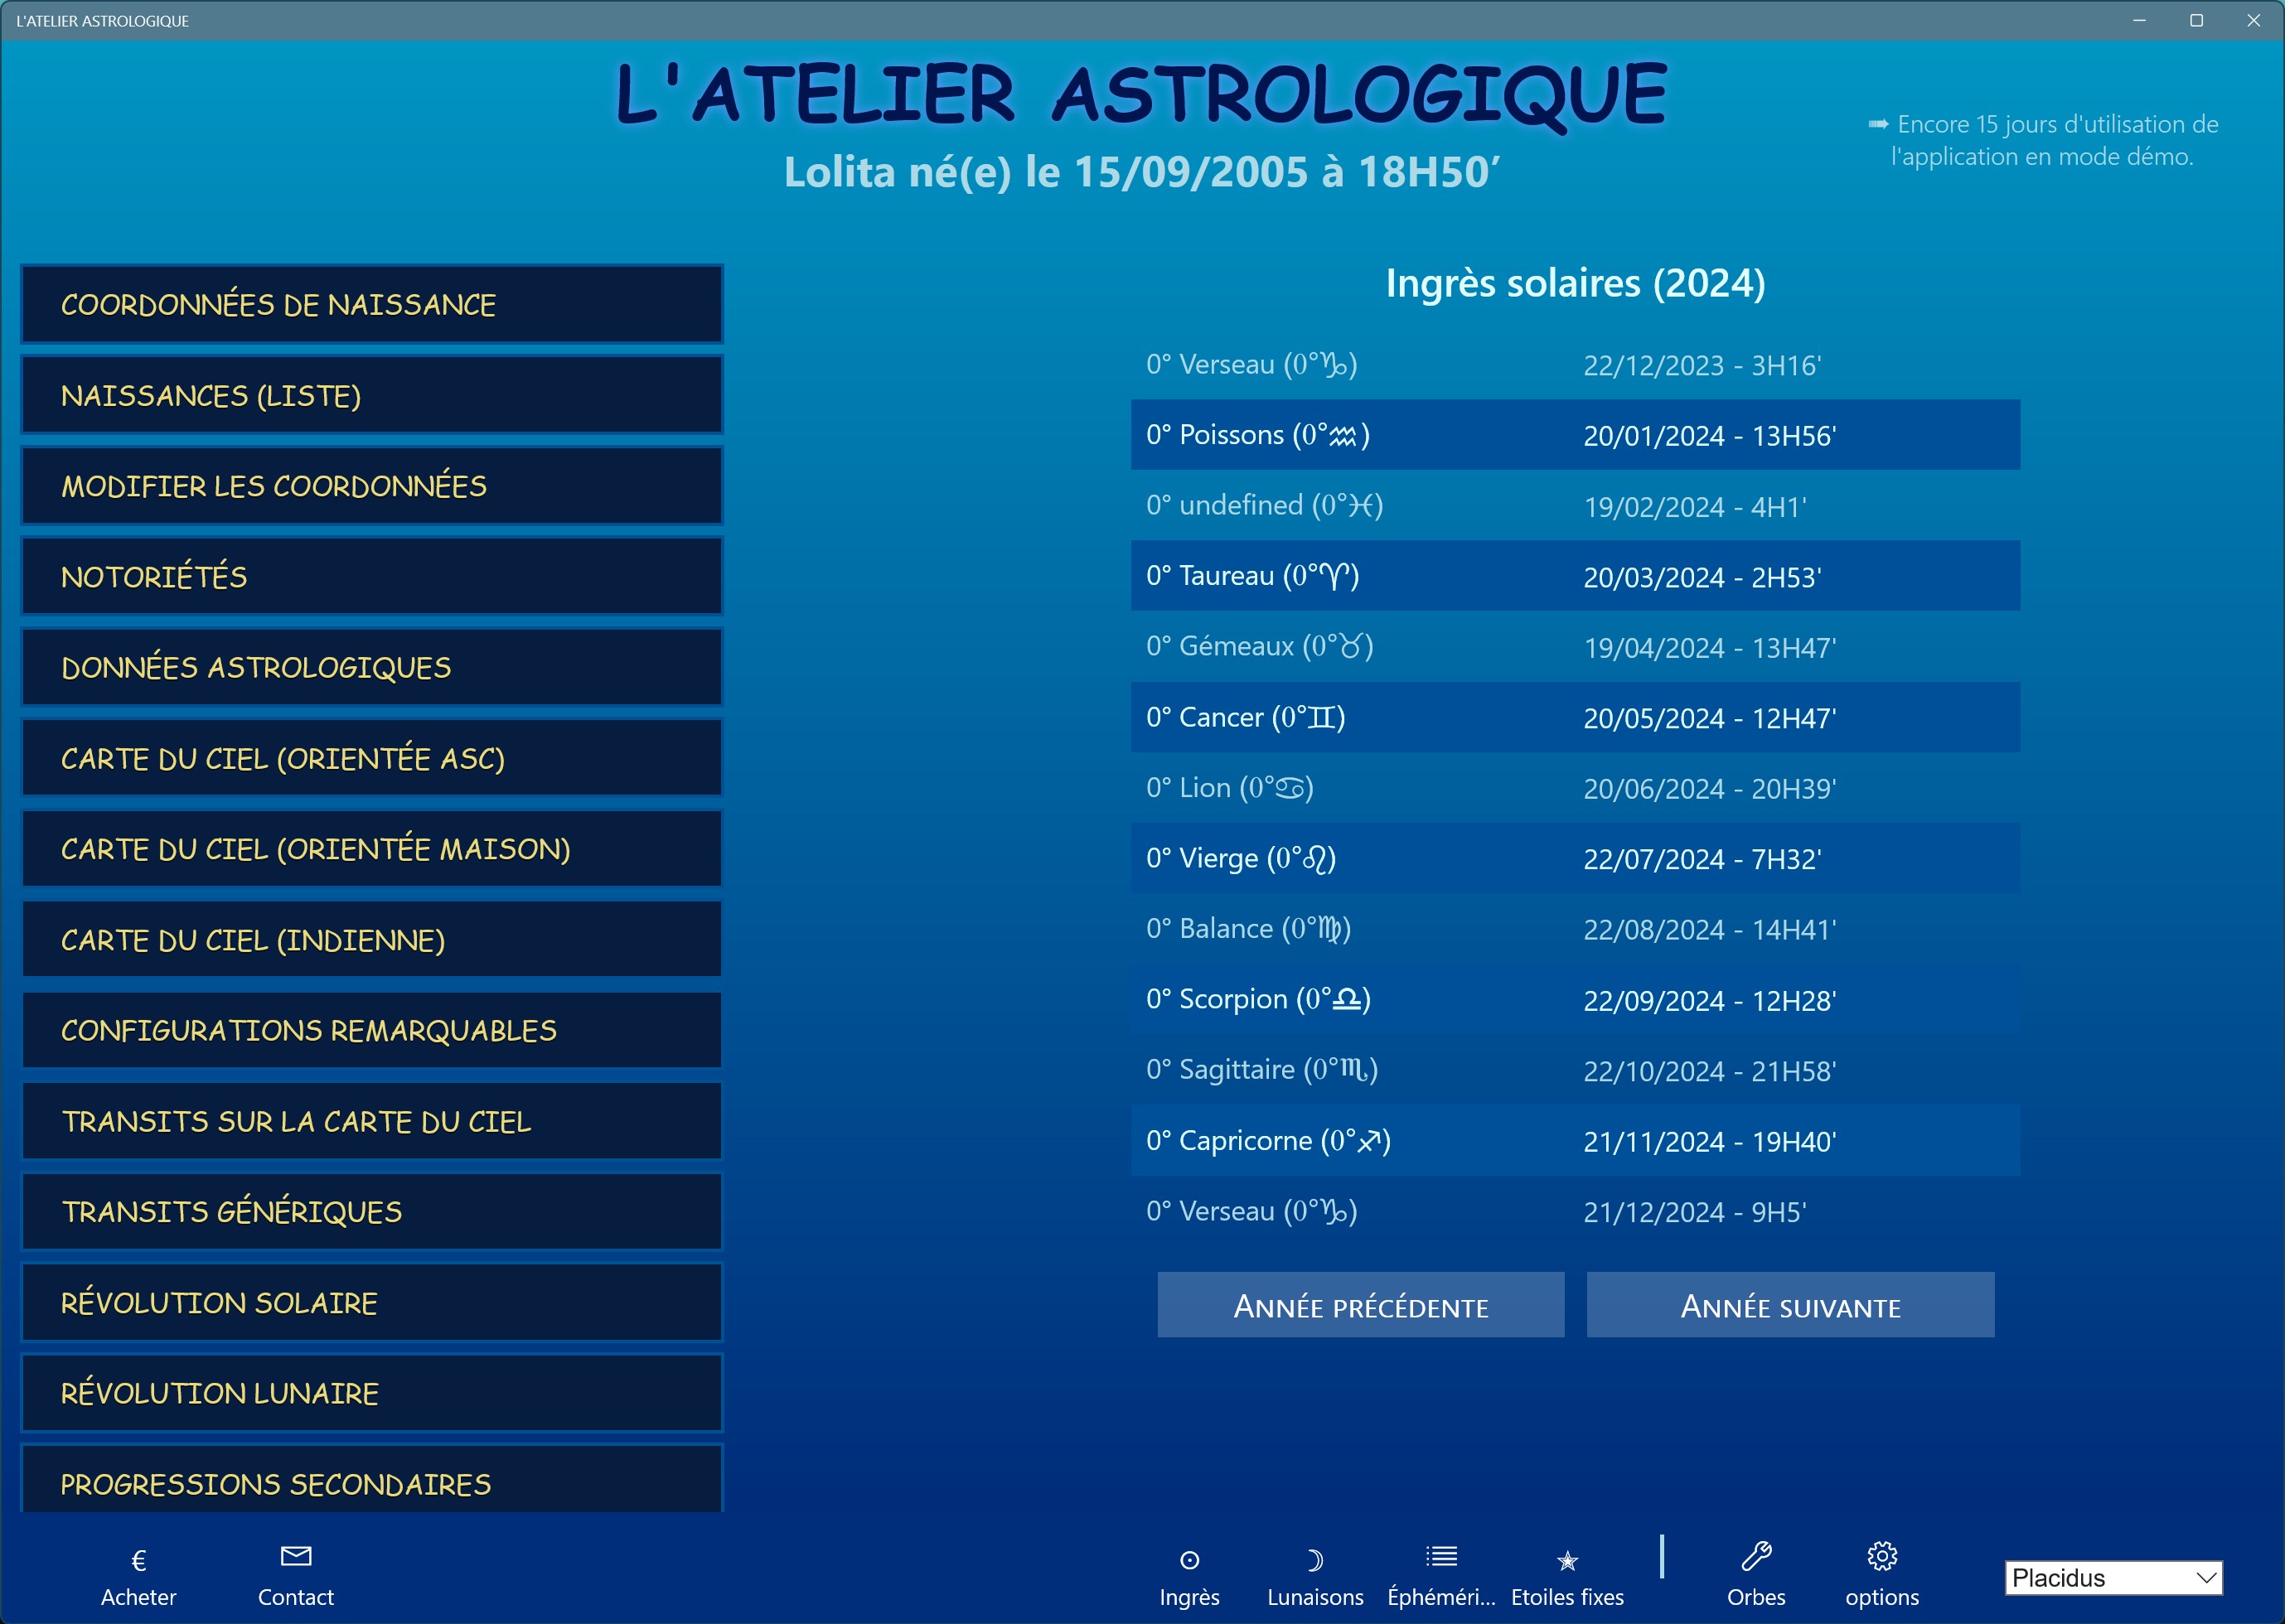
Task: Click the Ingrès sun icon
Action: pyautogui.click(x=1189, y=1560)
